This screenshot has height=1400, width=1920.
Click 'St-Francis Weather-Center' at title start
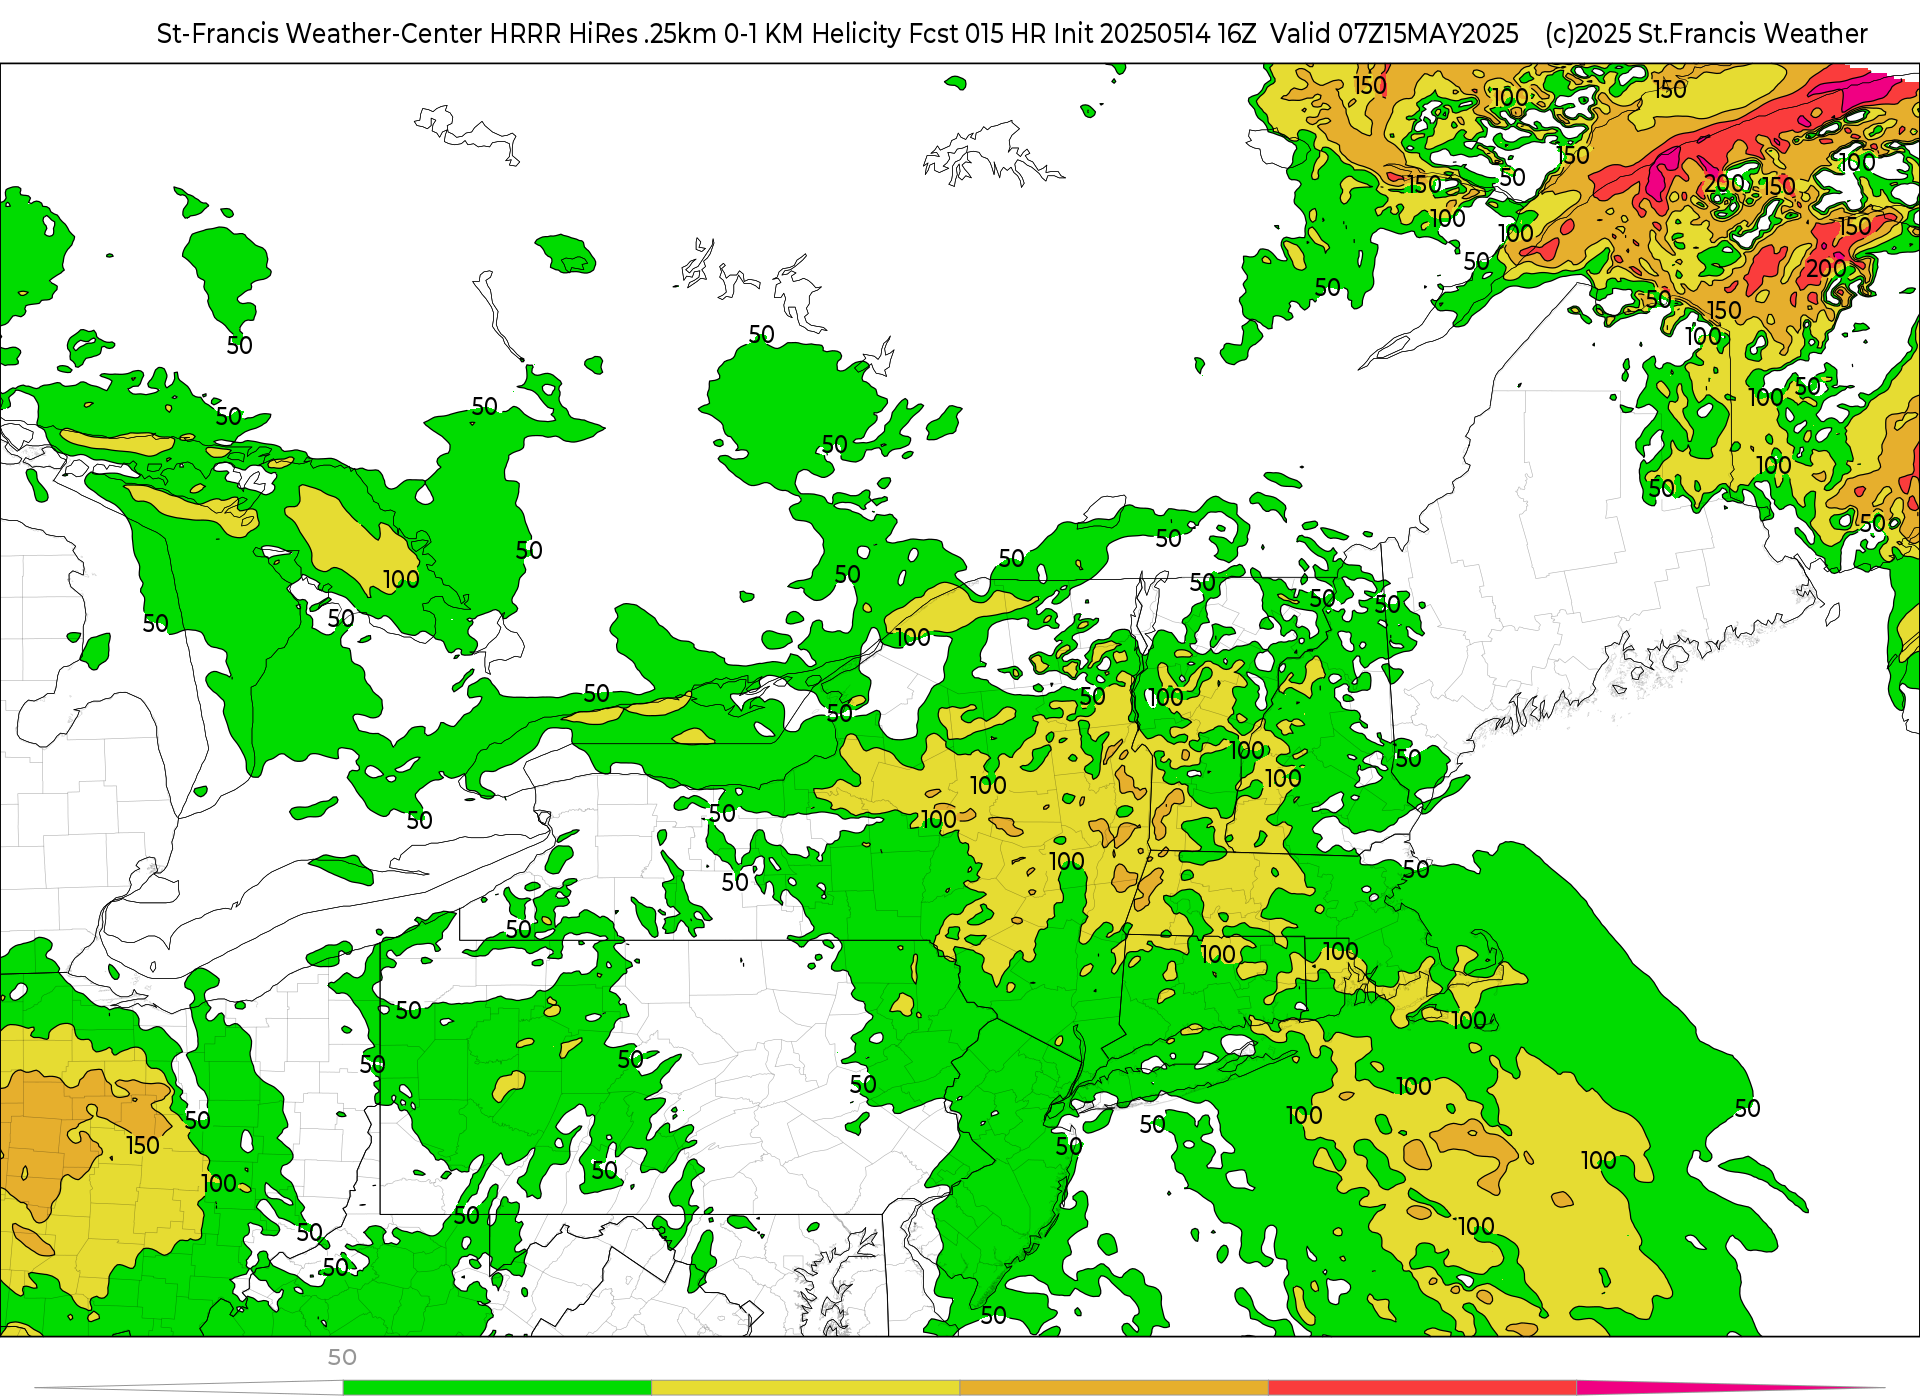pos(320,34)
